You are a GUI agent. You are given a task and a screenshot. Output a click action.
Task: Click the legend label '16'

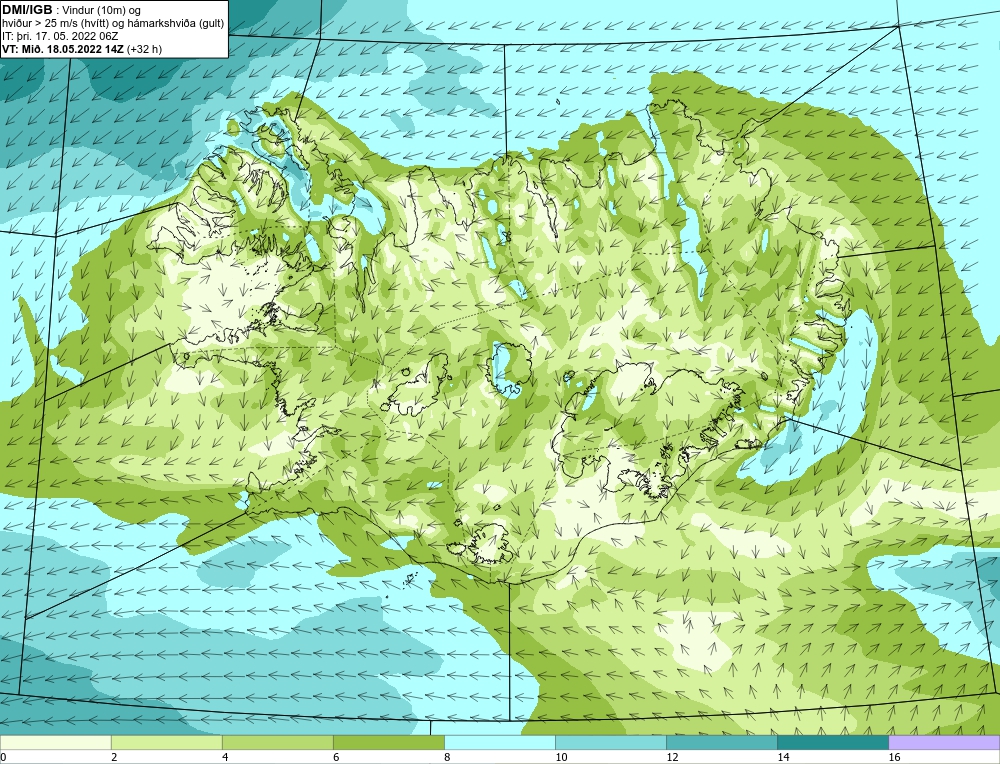click(894, 757)
